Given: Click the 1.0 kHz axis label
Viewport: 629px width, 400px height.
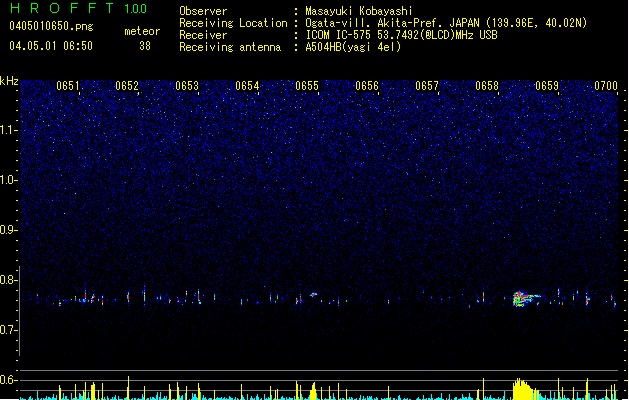Looking at the screenshot, I should pyautogui.click(x=9, y=180).
